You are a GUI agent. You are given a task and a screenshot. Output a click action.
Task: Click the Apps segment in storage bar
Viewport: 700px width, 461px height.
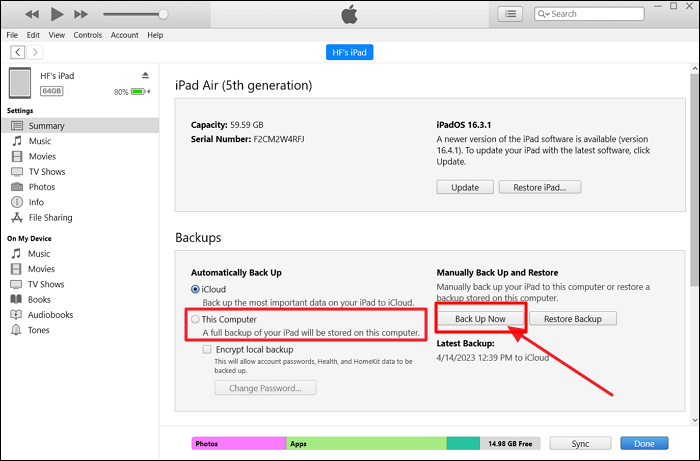pyautogui.click(x=365, y=443)
